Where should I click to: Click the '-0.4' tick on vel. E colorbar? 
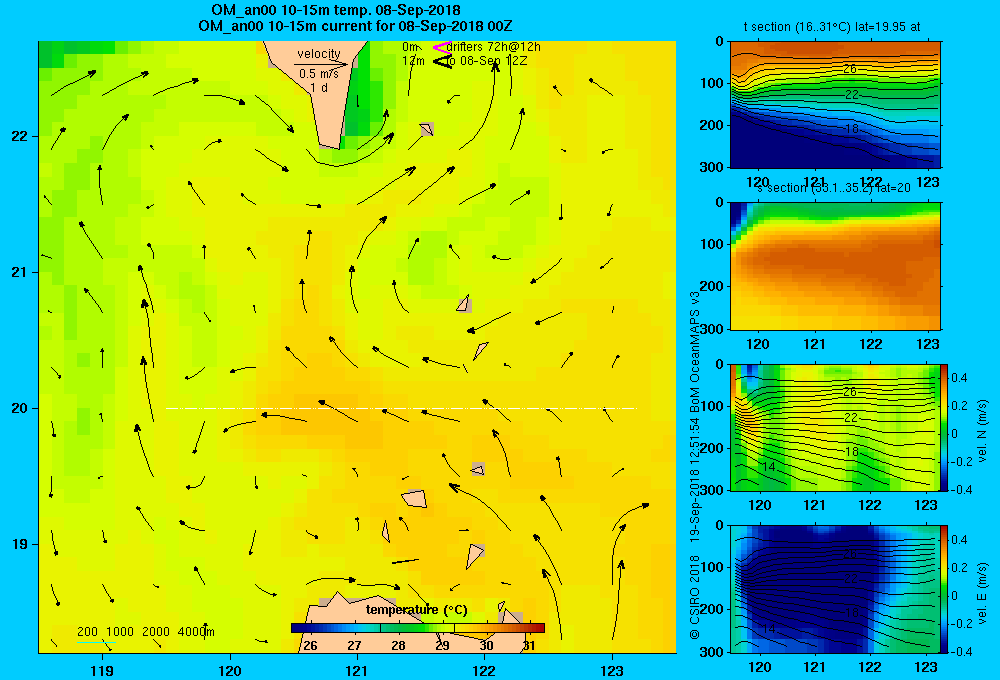coord(961,651)
